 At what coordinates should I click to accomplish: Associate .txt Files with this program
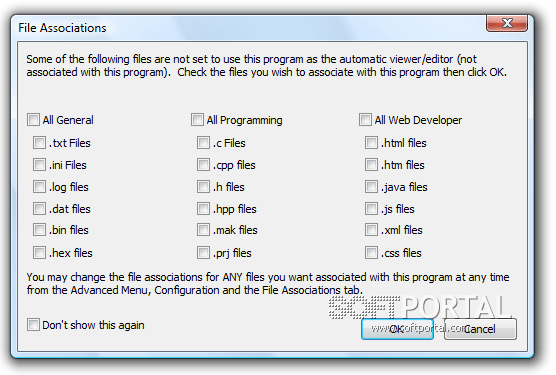pos(39,143)
